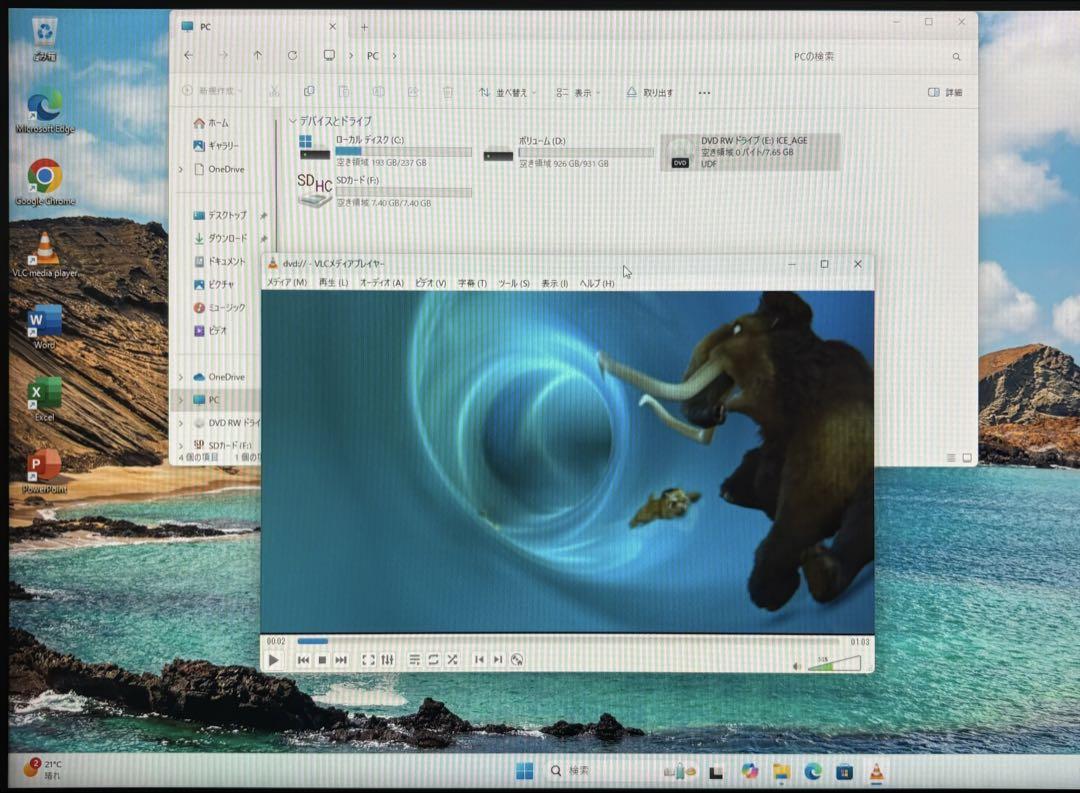
Task: Open the Windows Start menu
Action: click(524, 771)
